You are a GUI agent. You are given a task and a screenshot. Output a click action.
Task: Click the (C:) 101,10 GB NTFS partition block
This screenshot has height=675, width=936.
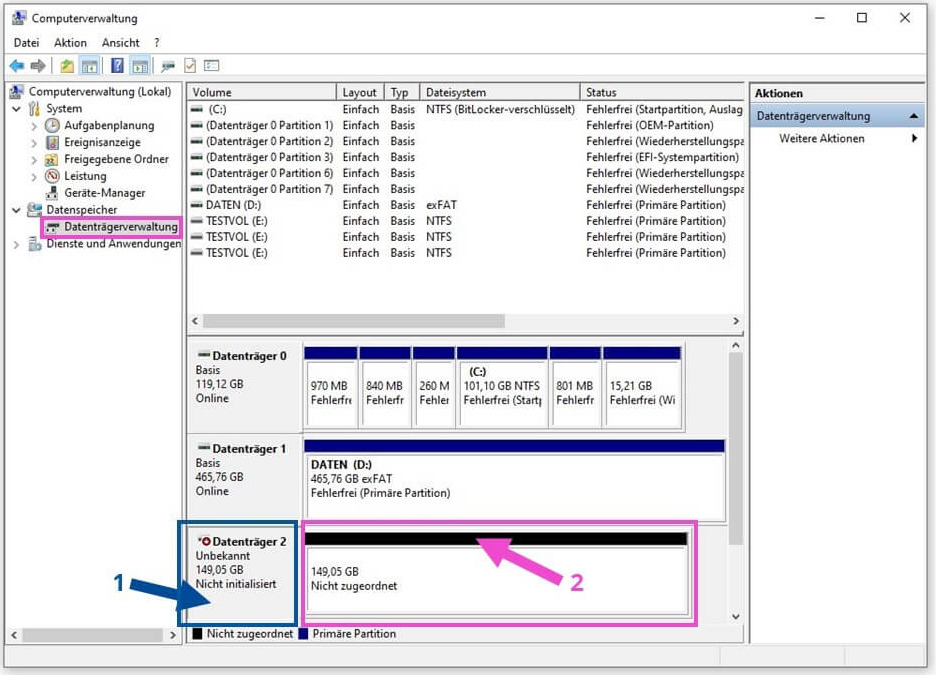pos(502,387)
